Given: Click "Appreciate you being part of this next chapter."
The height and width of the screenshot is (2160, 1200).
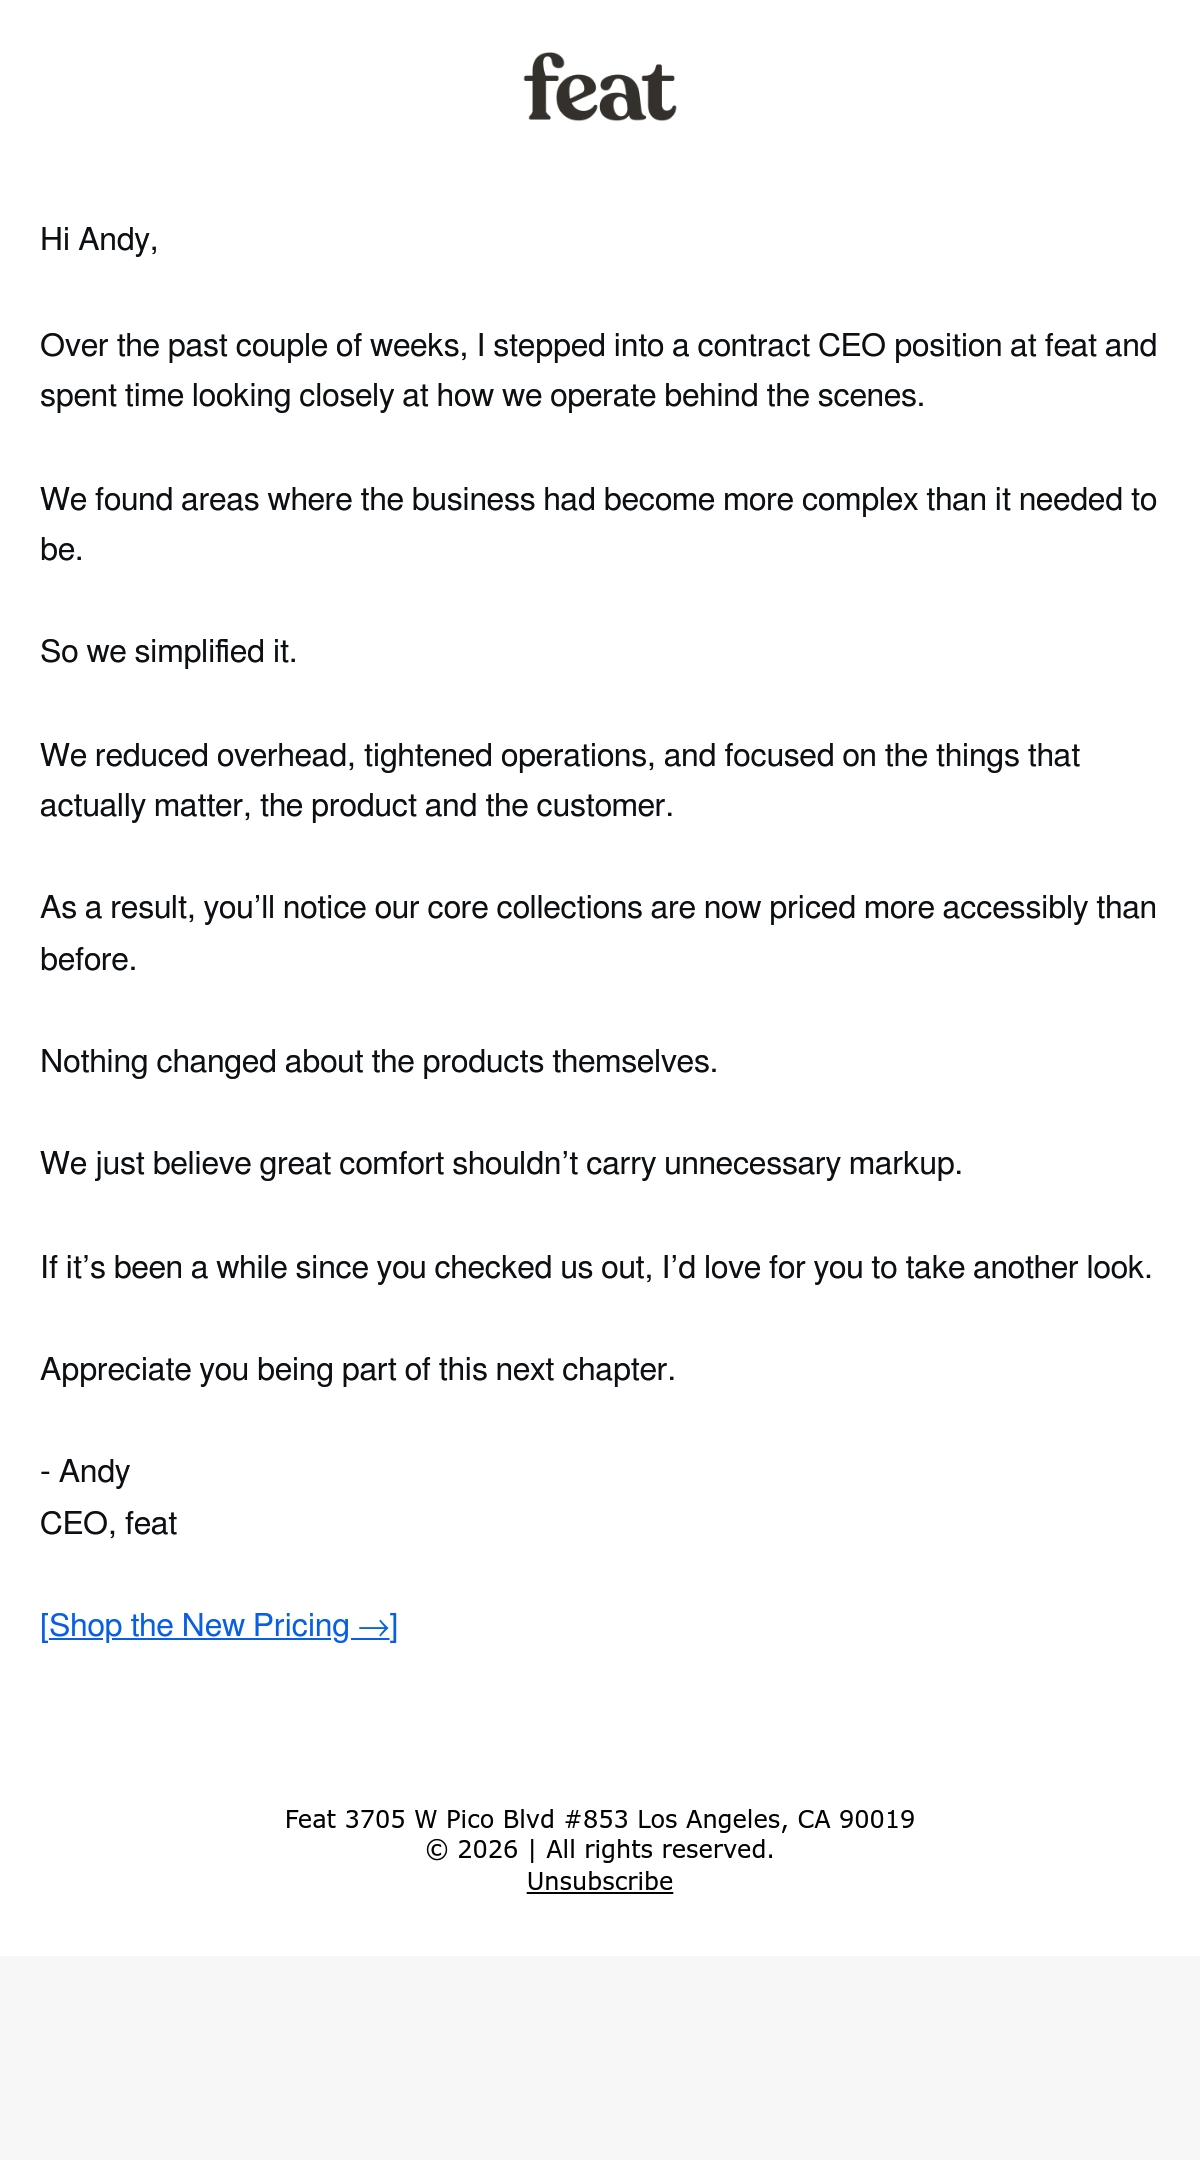Looking at the screenshot, I should 358,1370.
